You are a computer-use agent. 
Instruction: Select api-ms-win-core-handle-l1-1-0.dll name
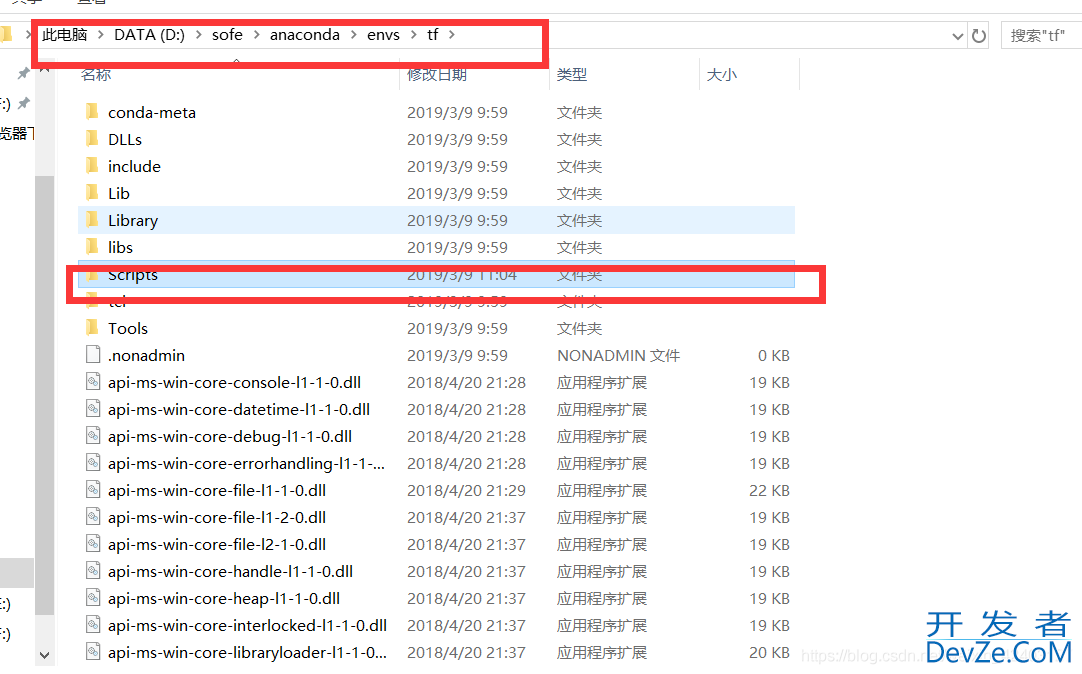coord(230,571)
